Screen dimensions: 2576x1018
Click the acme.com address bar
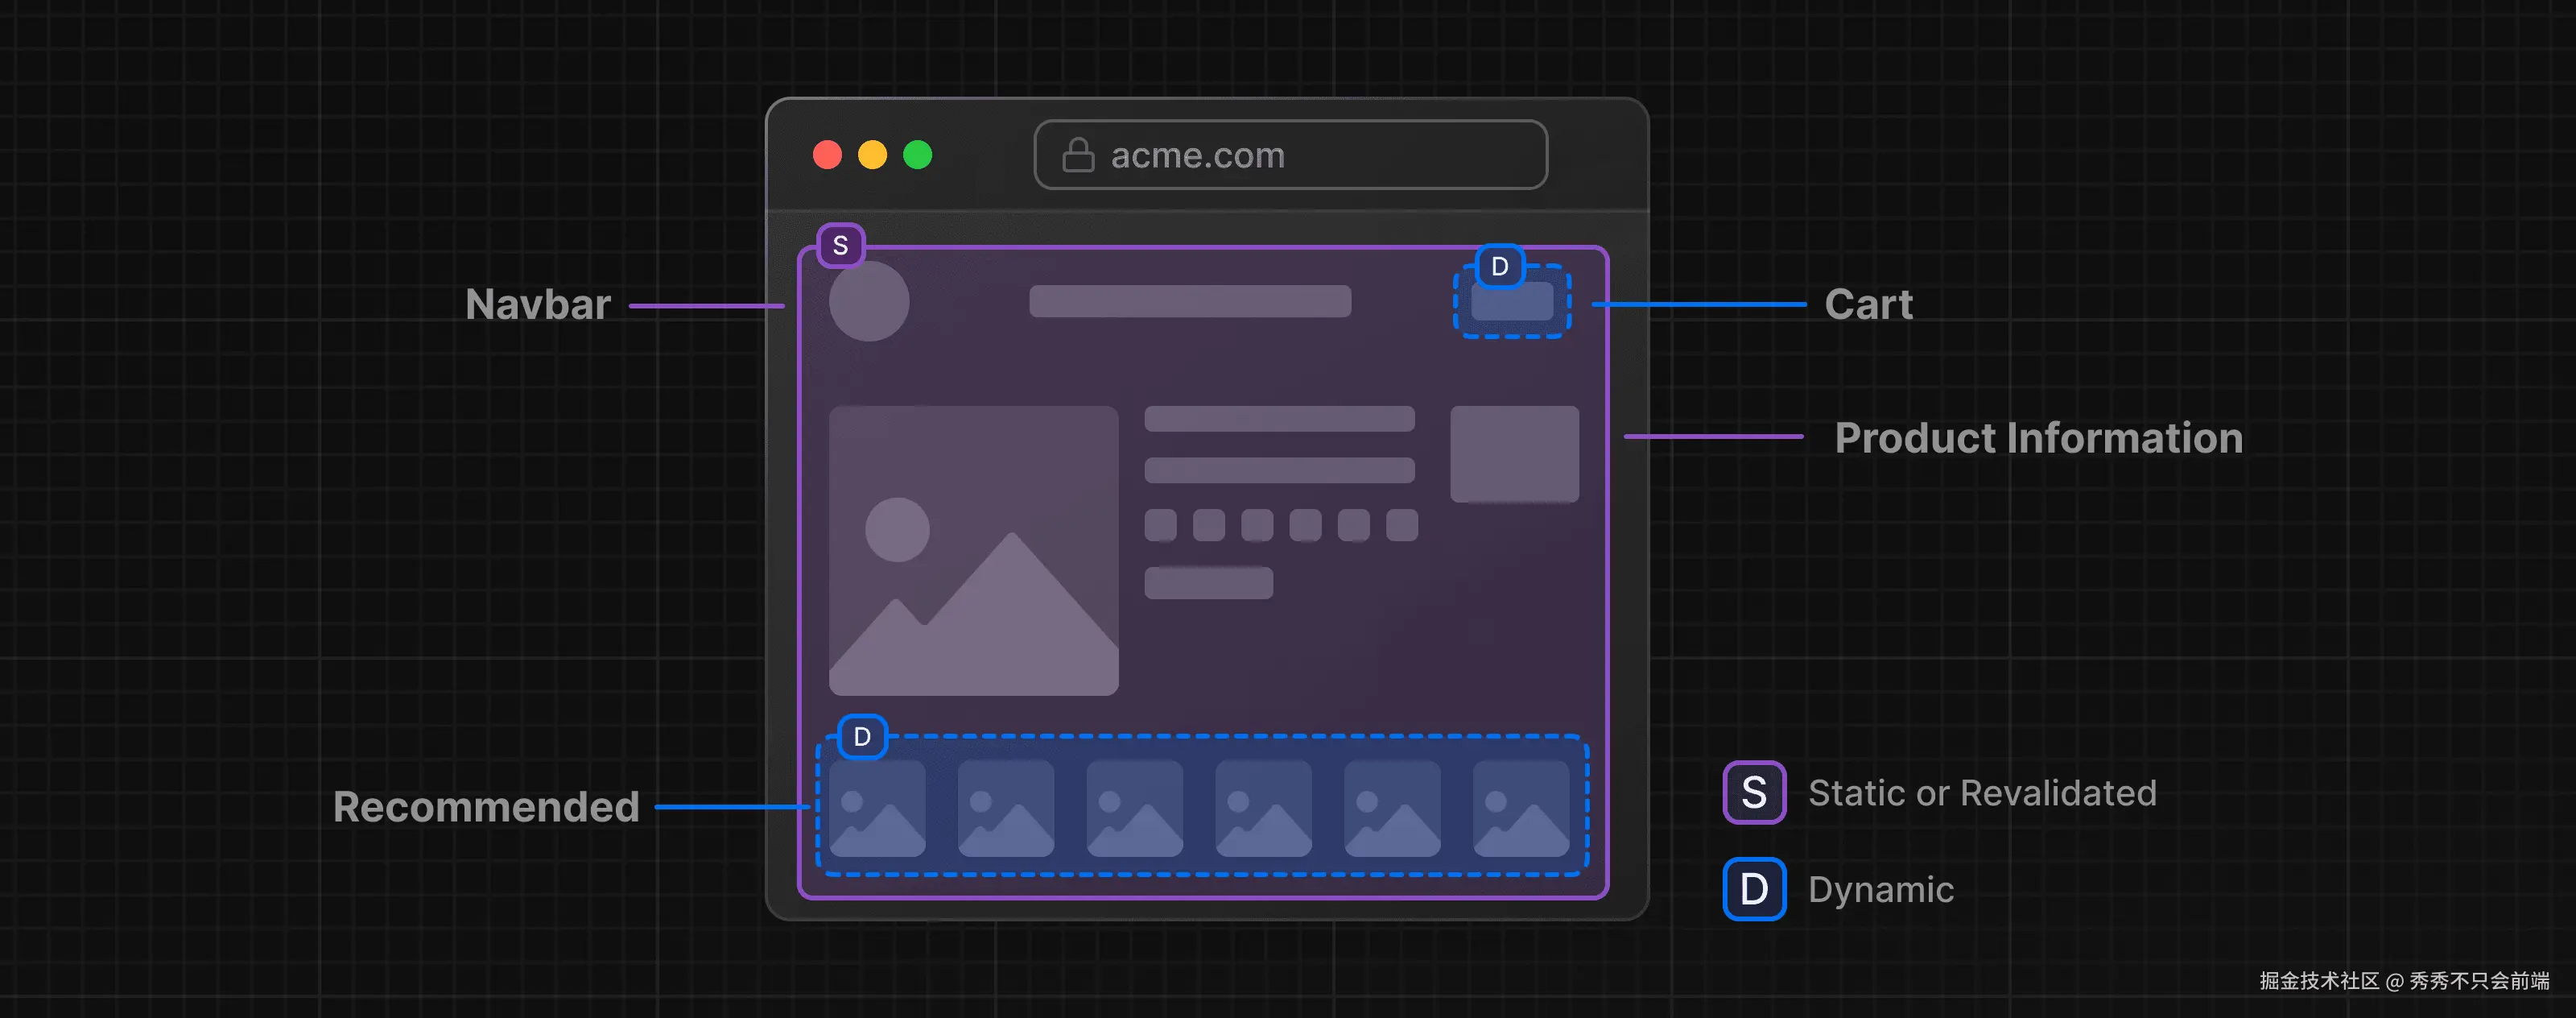tap(1290, 155)
